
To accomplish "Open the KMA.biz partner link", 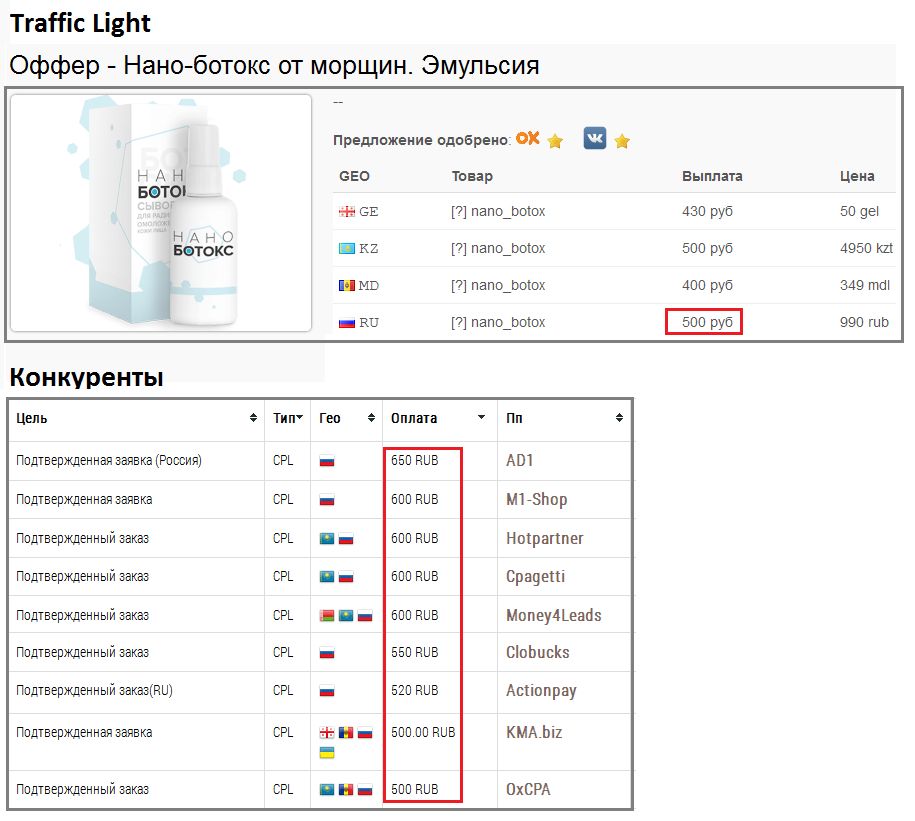I will point(534,732).
